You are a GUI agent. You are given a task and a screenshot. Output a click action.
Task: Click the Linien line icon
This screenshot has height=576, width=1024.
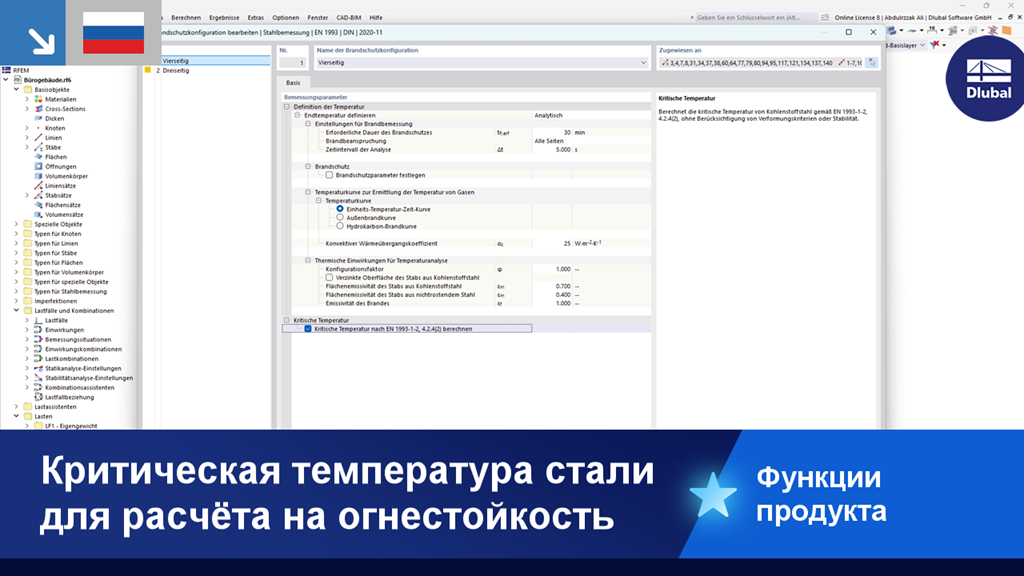39,138
